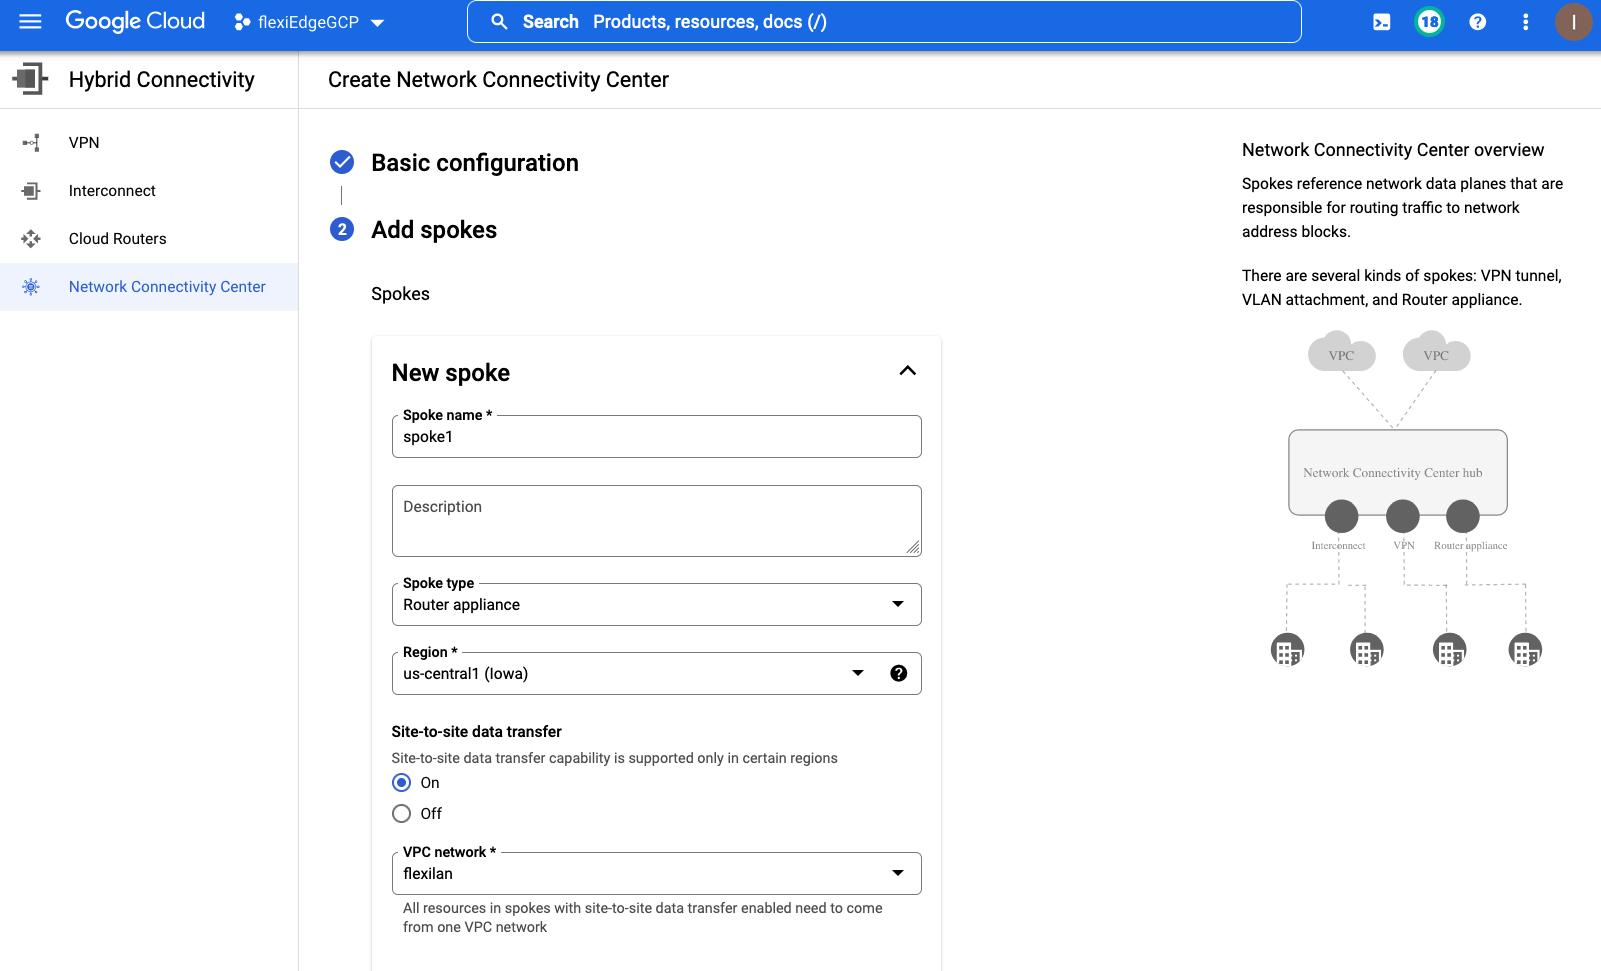Screen dimensions: 1601x971
Task: Click the VPN sidebar icon
Action: (31, 143)
